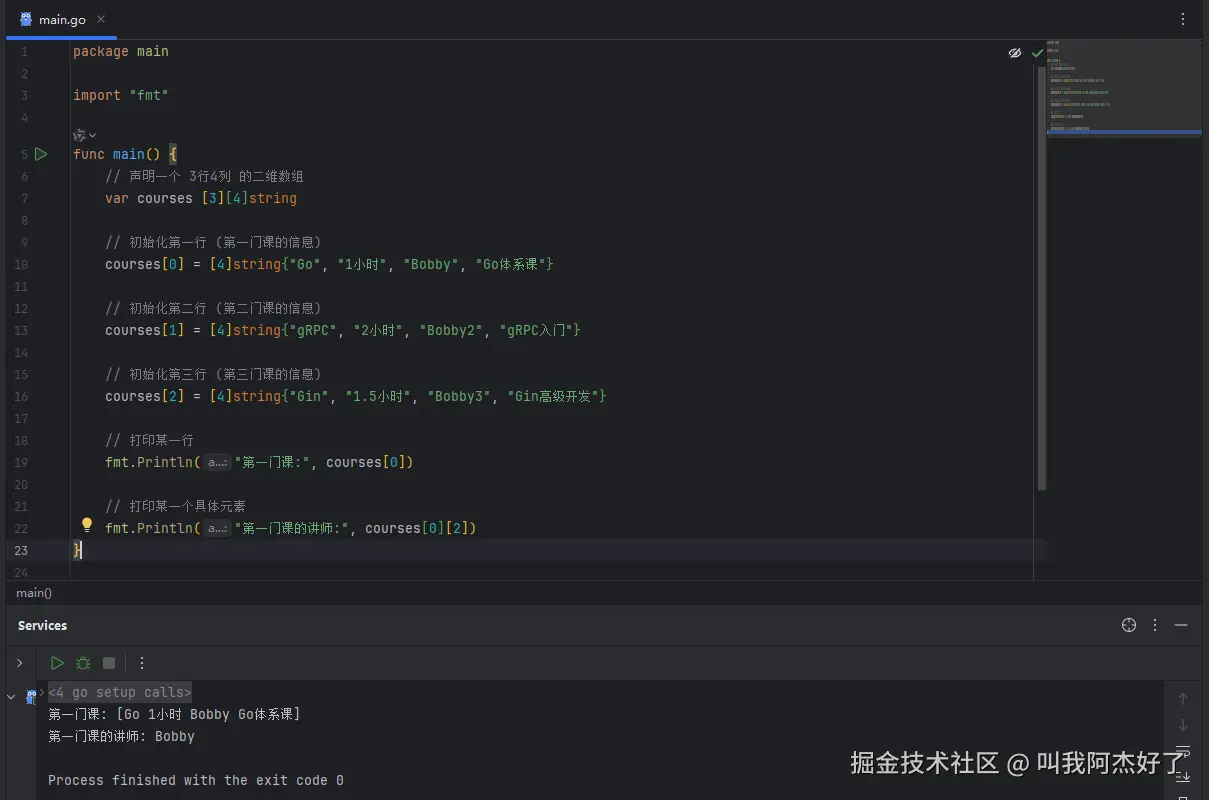Toggle the crossed-out eye icon in editor

point(1015,53)
